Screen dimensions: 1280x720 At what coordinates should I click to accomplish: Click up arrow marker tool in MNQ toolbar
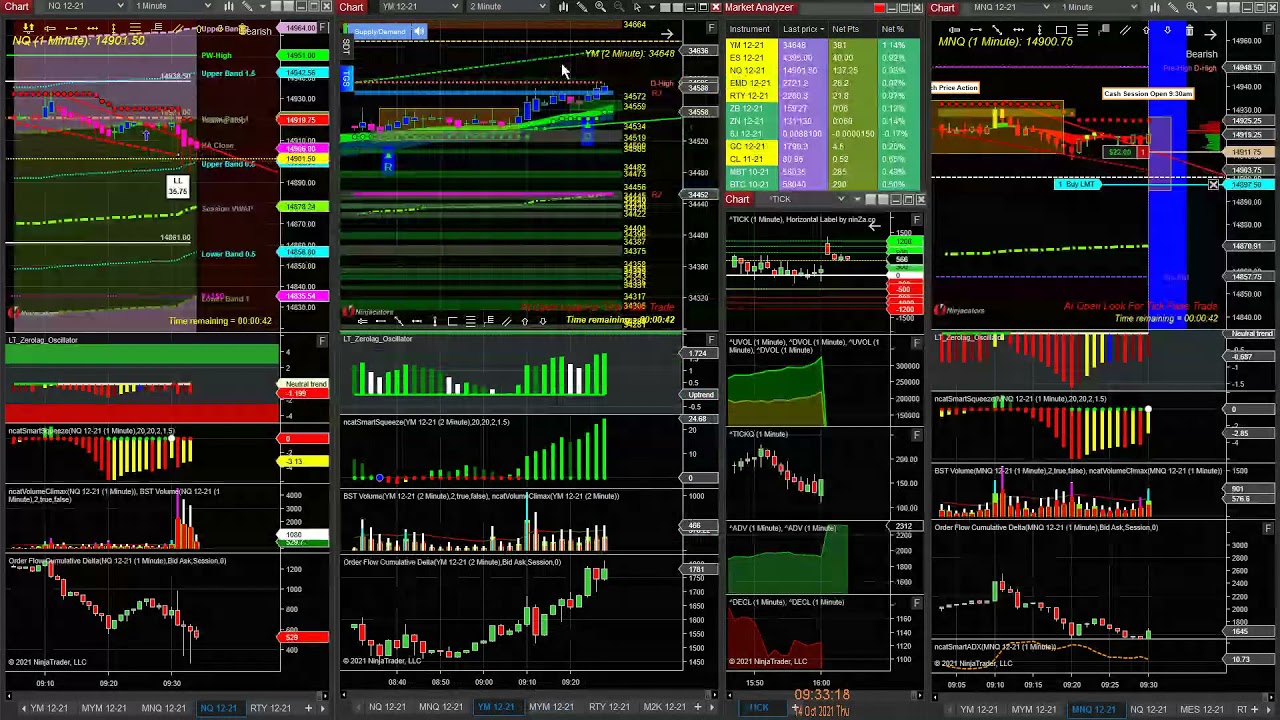(1146, 30)
